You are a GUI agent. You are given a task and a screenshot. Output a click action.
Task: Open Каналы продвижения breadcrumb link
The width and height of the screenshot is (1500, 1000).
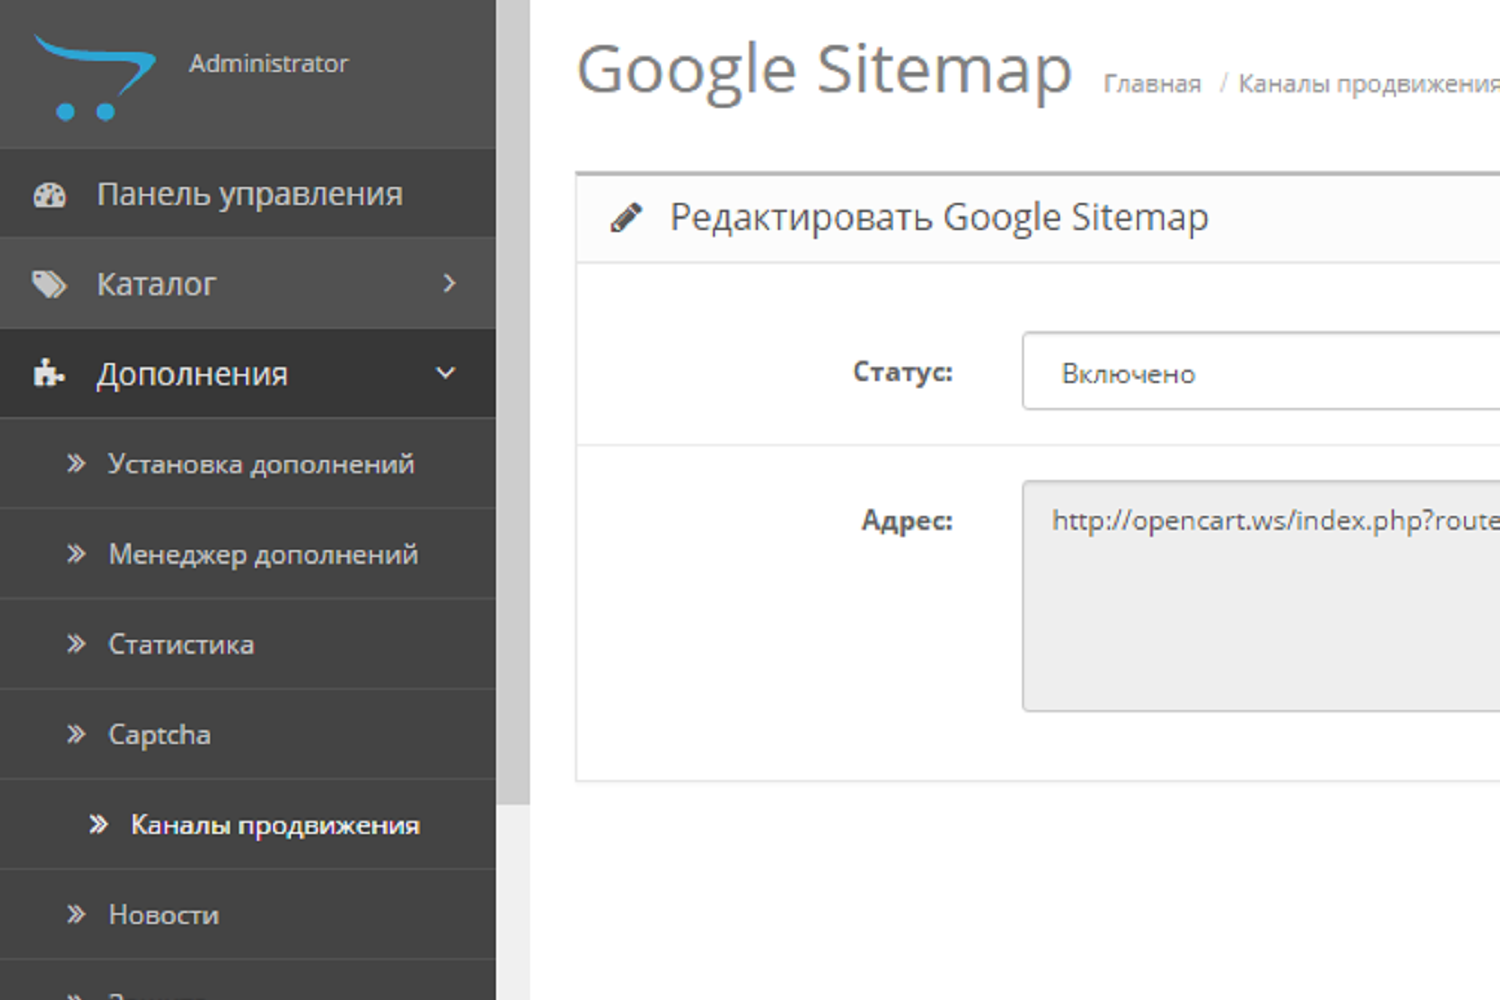(1369, 84)
